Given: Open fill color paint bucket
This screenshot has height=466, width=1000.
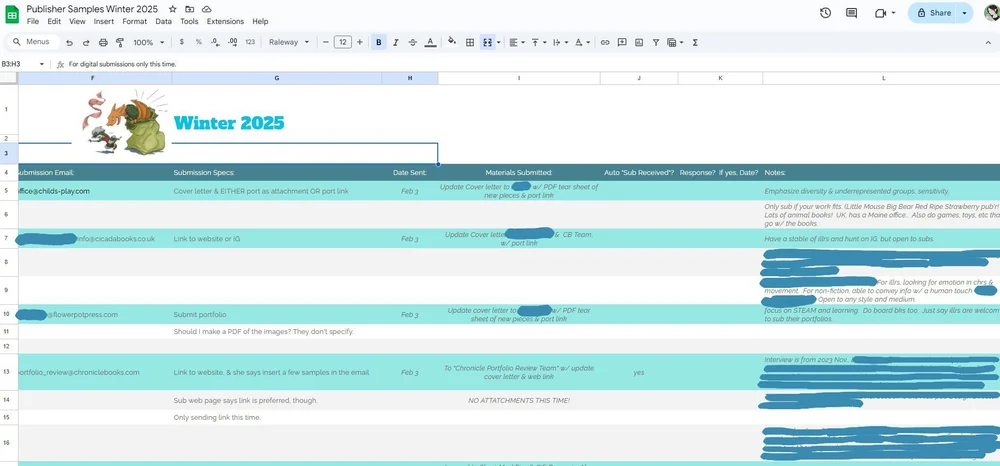Looking at the screenshot, I should 452,42.
